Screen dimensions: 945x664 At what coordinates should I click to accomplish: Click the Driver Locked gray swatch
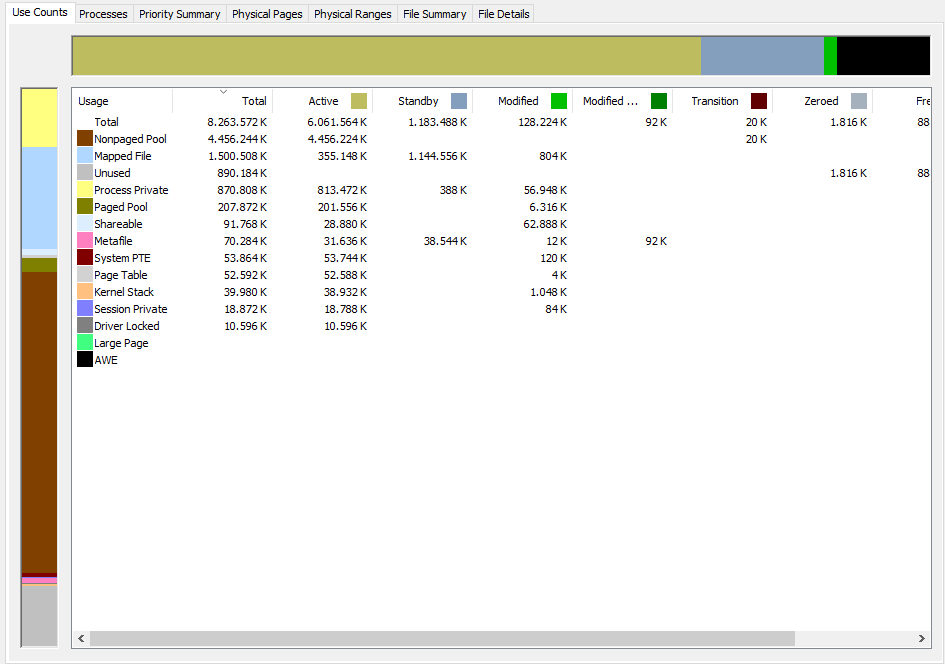tap(85, 325)
